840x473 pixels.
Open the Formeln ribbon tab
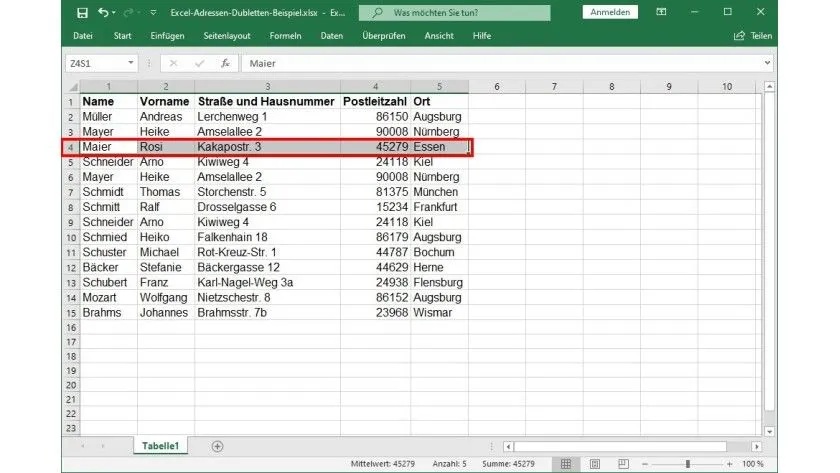point(285,35)
